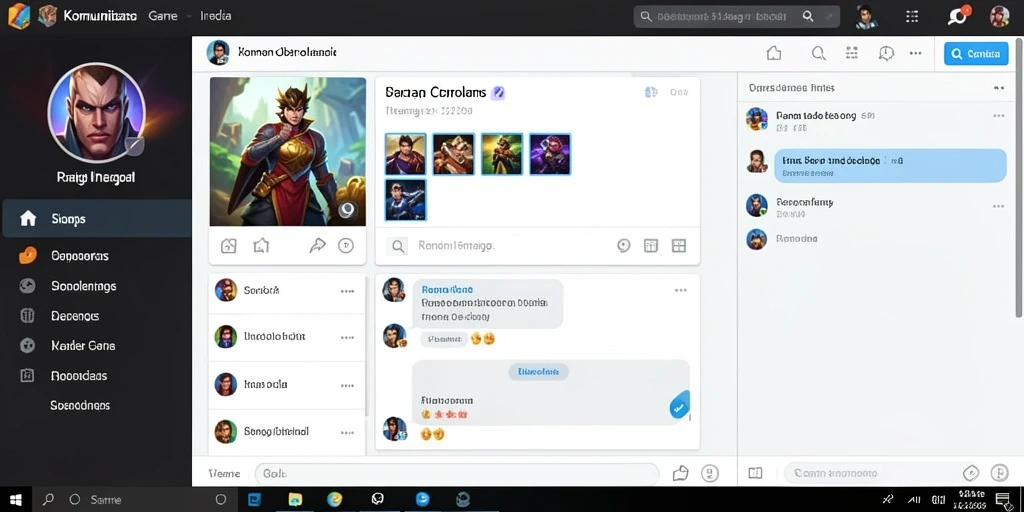Select the first hero thumbnail in Saraan Cerrolams
Screen dimensions: 1024x512
coord(406,154)
